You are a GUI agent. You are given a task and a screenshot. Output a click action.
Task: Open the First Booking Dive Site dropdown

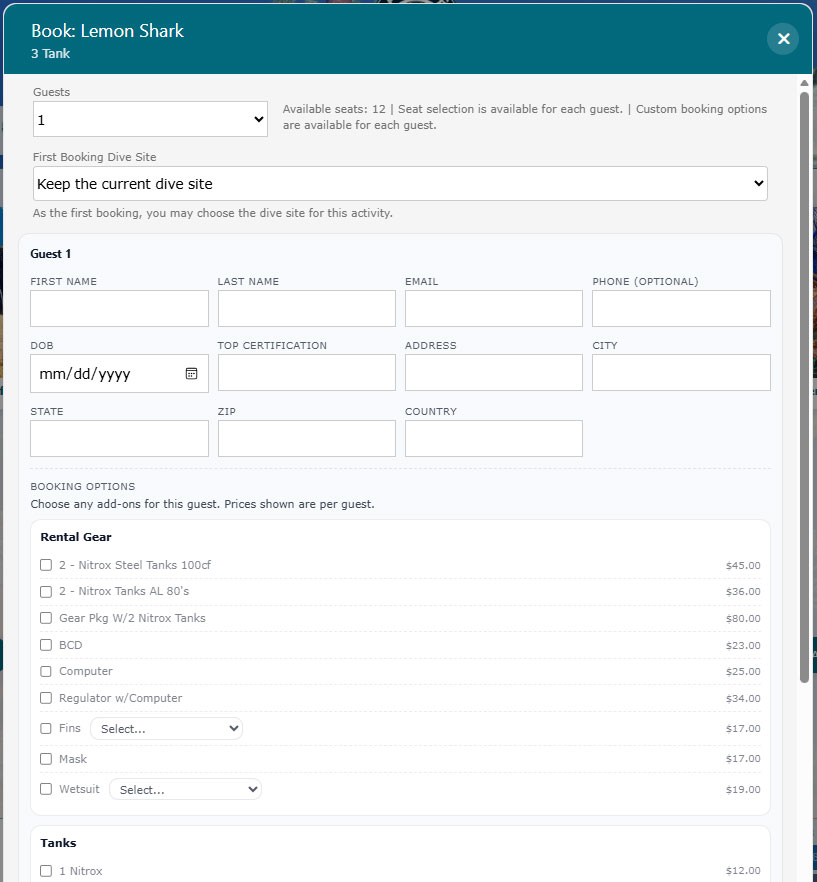coord(400,183)
